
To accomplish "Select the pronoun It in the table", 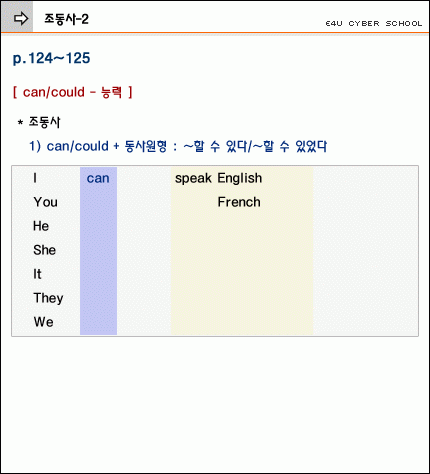I will pyautogui.click(x=37, y=274).
